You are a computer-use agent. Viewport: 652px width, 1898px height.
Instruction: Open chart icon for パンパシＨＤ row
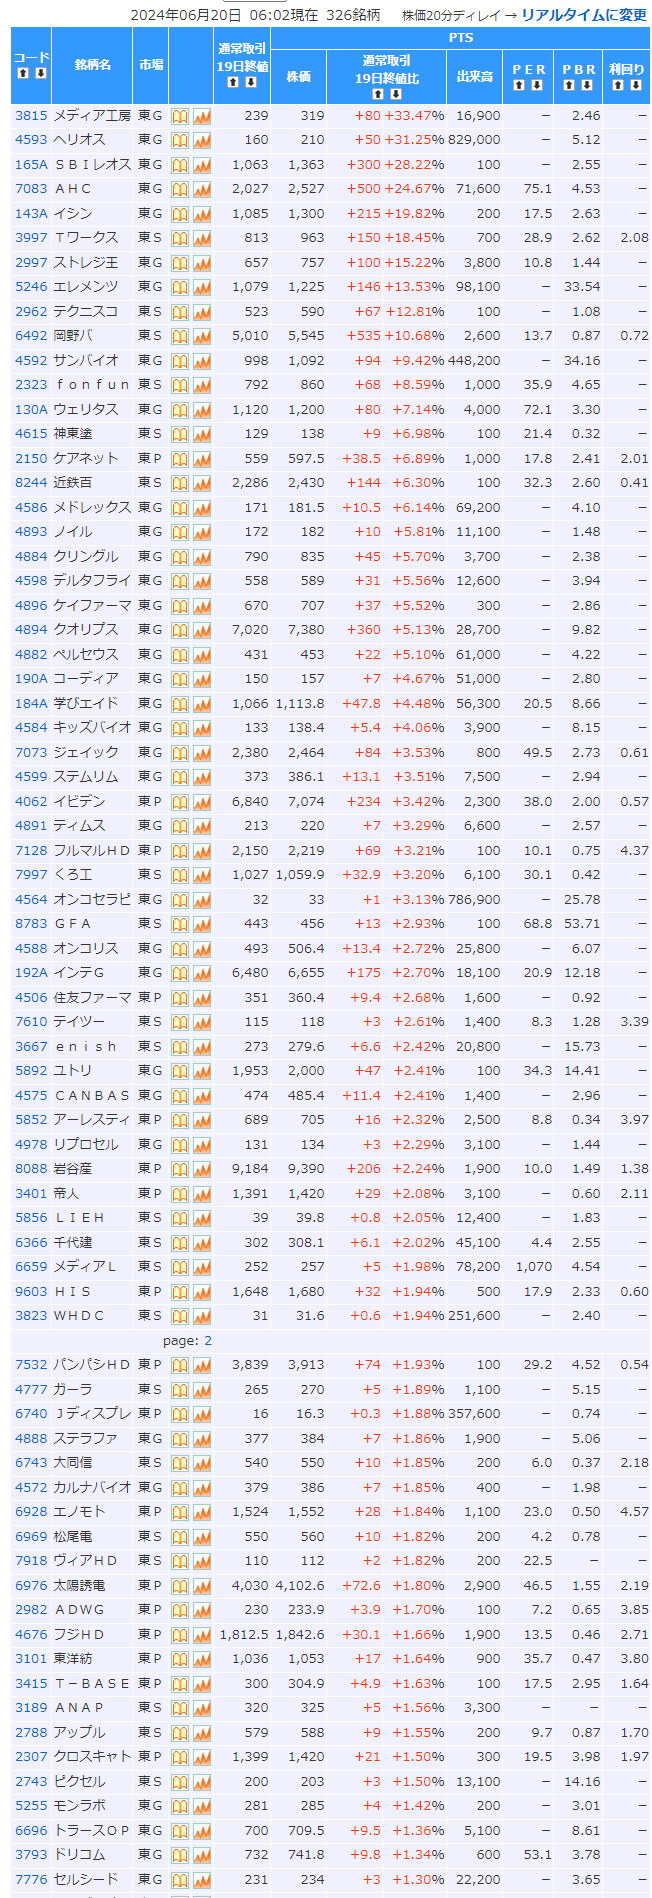202,1365
